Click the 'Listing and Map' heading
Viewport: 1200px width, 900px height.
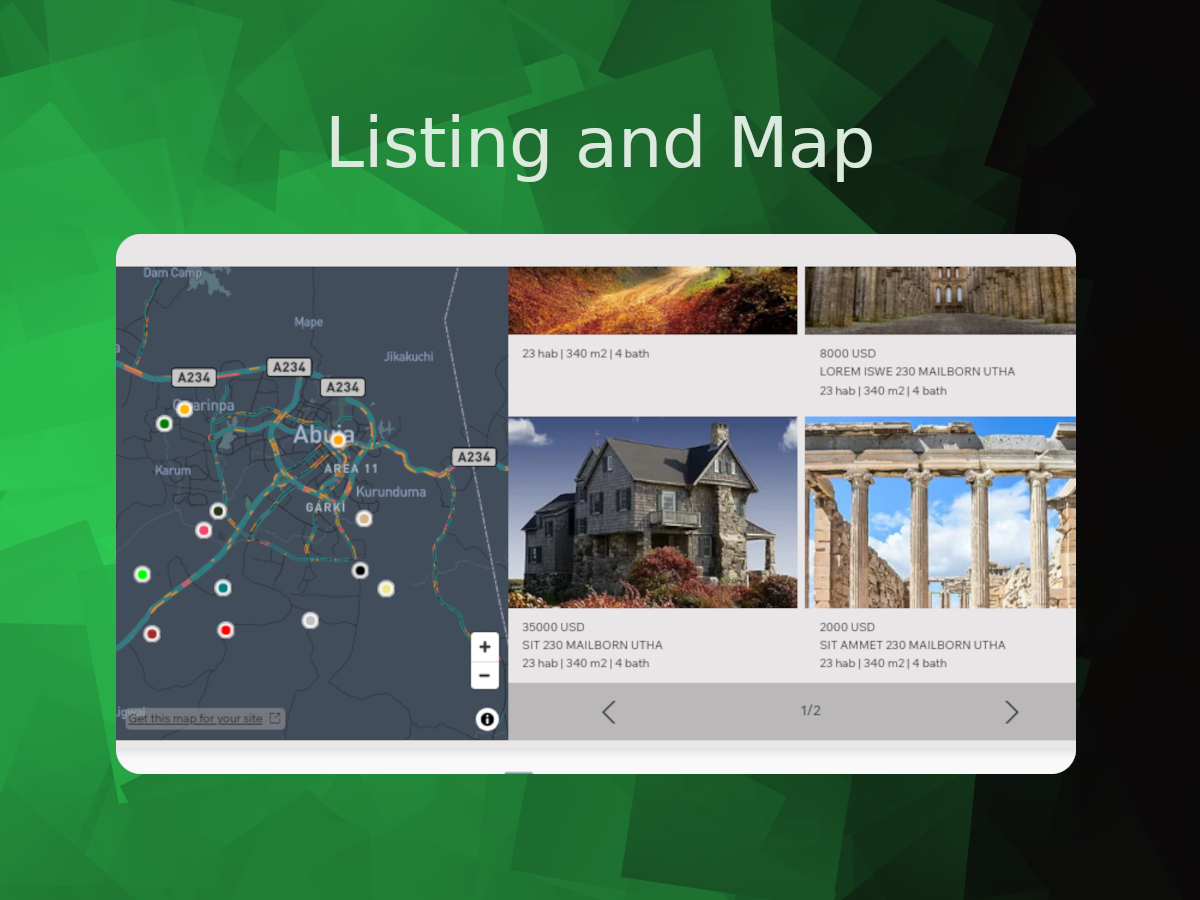600,143
